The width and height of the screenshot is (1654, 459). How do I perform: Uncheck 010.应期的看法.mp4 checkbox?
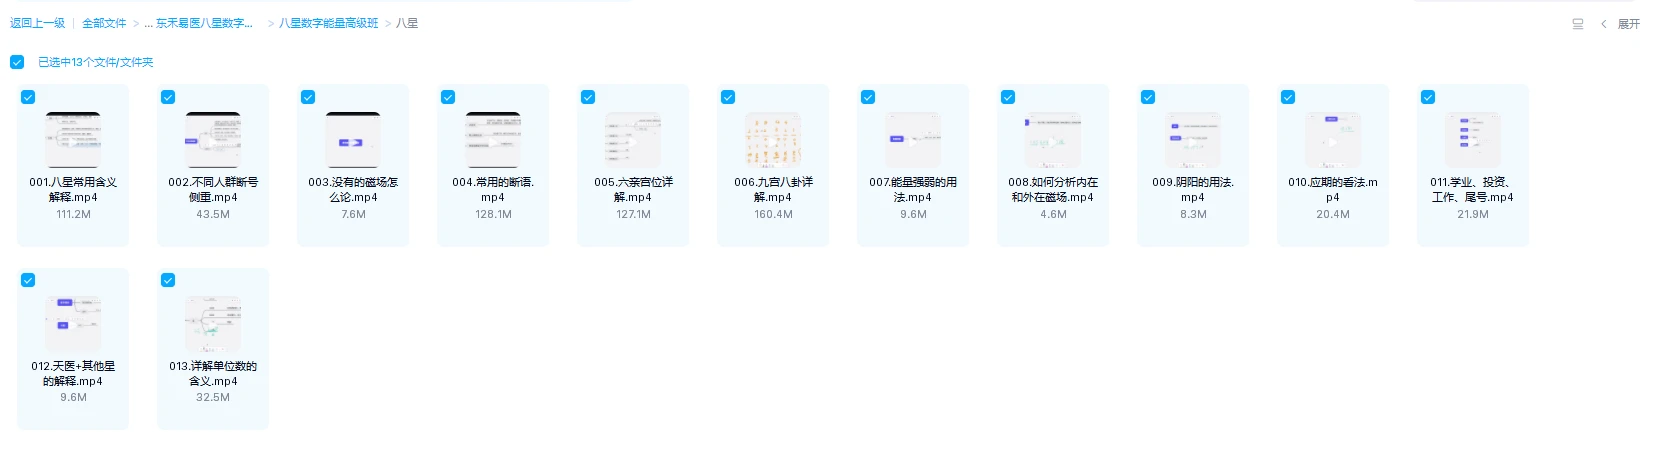point(1288,97)
